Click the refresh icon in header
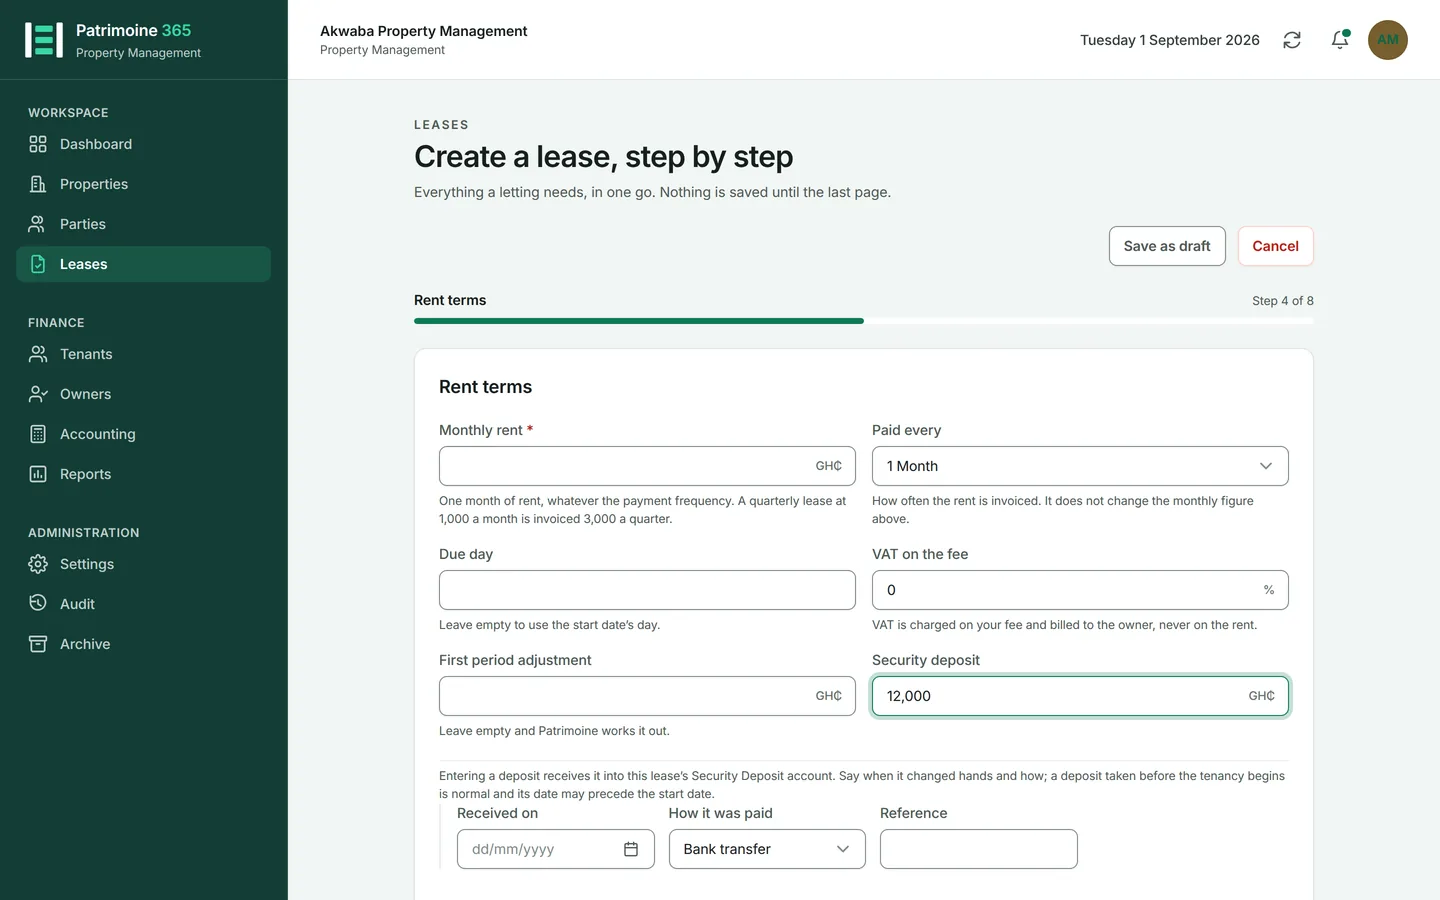 pos(1292,40)
